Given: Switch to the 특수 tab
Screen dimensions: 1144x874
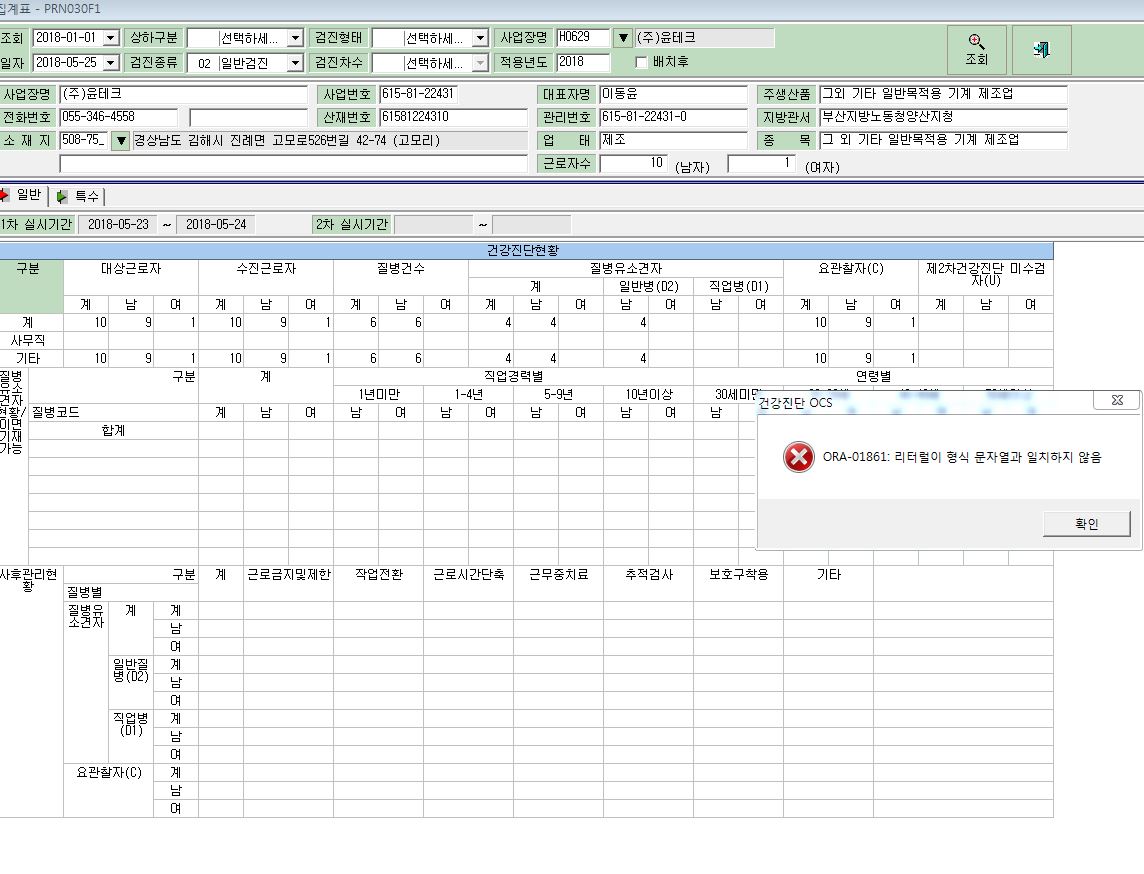Looking at the screenshot, I should [78, 196].
